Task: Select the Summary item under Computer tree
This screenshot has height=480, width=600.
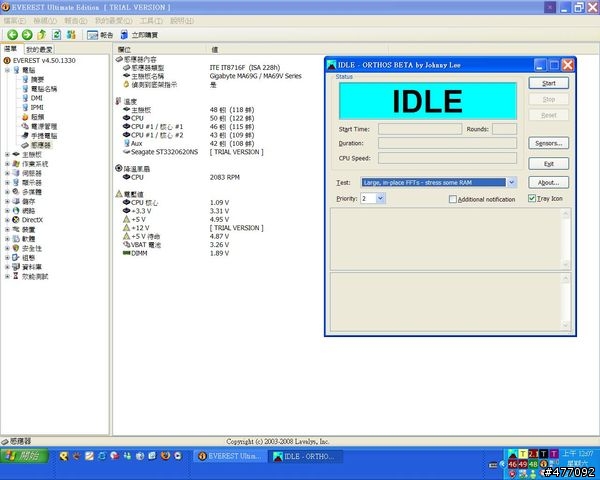Action: point(38,79)
